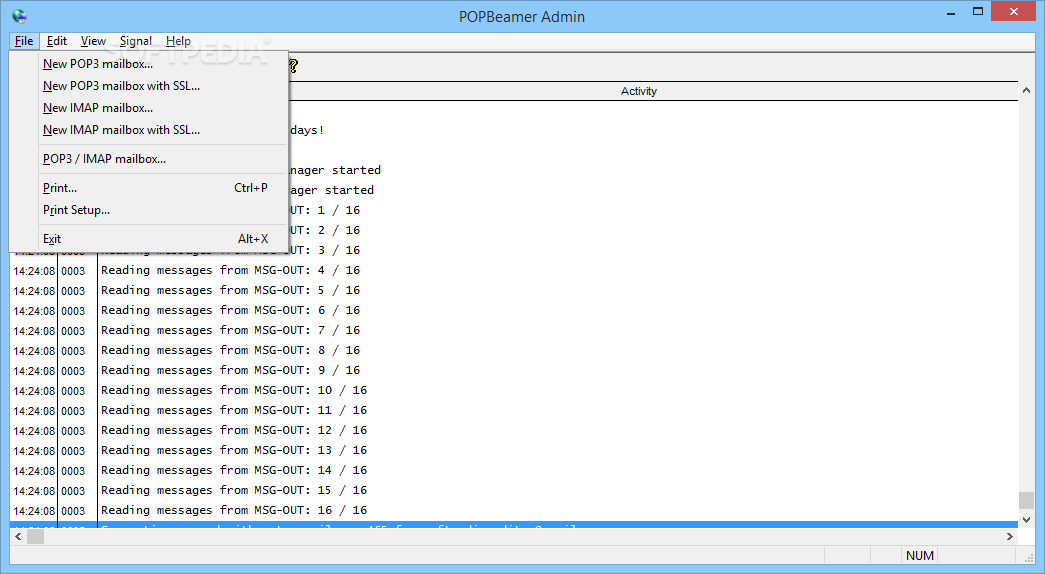Select log row 'MSG-OUT: 5 / 16'
Viewport: 1045px width, 574px height.
point(514,291)
